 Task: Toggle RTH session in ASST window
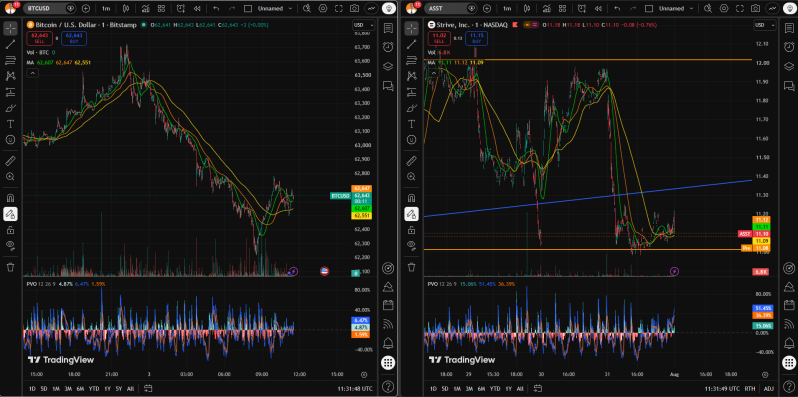[x=750, y=389]
